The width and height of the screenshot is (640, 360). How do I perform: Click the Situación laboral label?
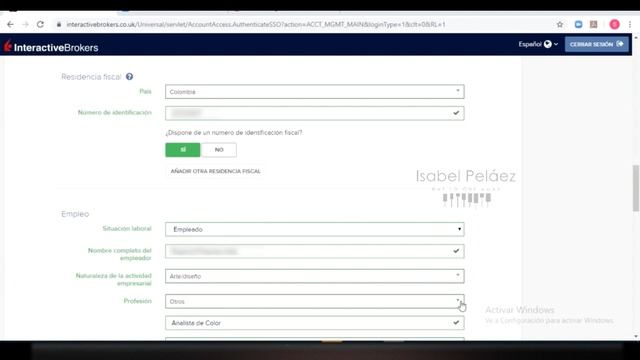pyautogui.click(x=127, y=229)
